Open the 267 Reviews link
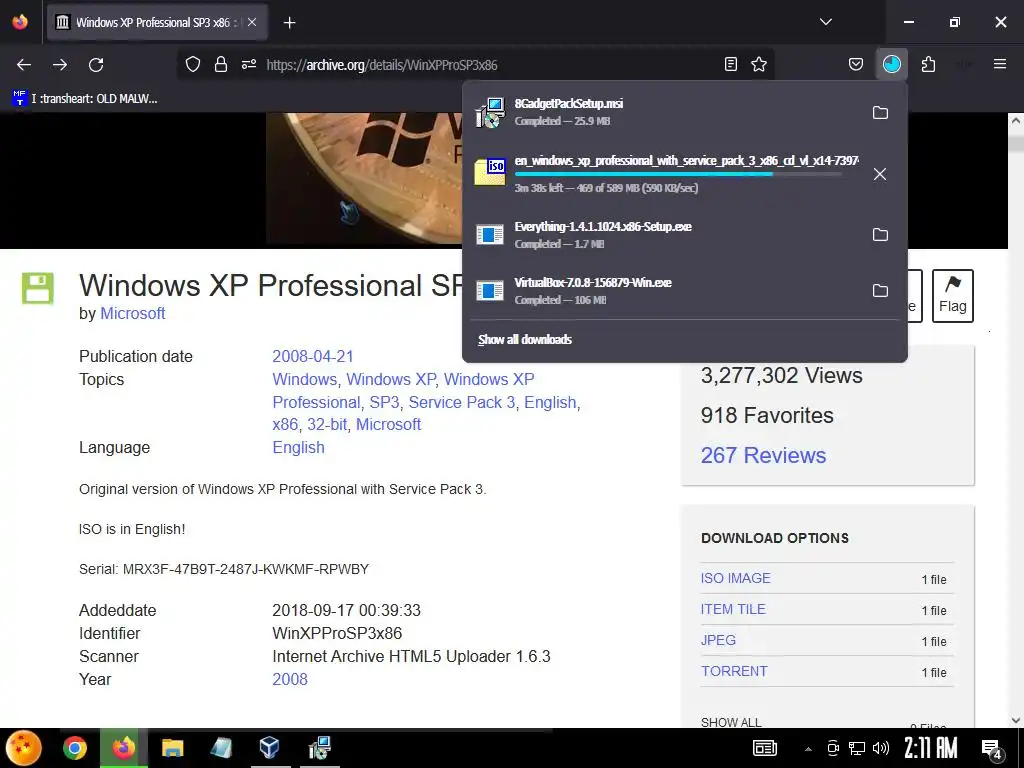Viewport: 1024px width, 768px height. click(763, 455)
